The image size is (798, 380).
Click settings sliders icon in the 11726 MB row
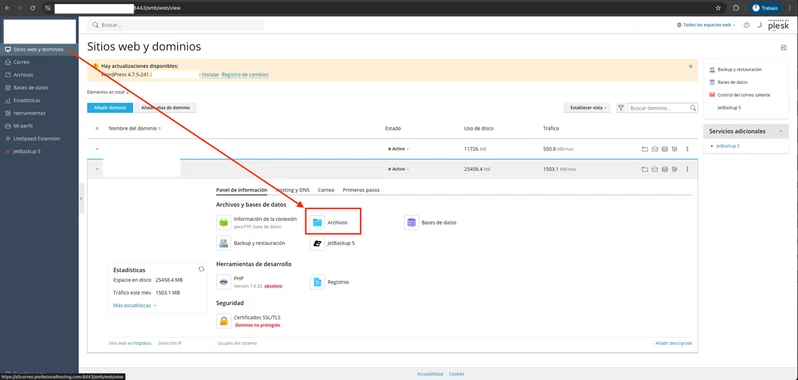[674, 149]
